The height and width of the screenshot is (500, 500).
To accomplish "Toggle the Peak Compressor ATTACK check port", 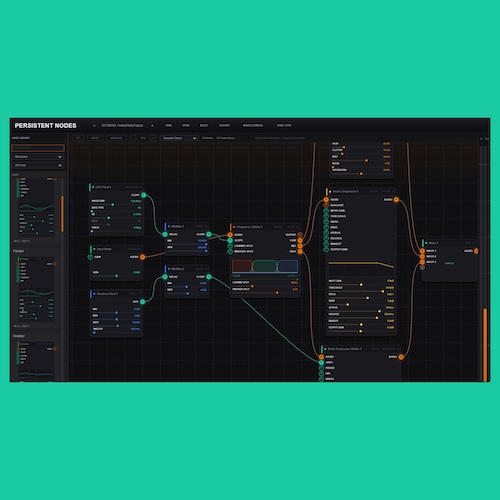I will point(326,233).
